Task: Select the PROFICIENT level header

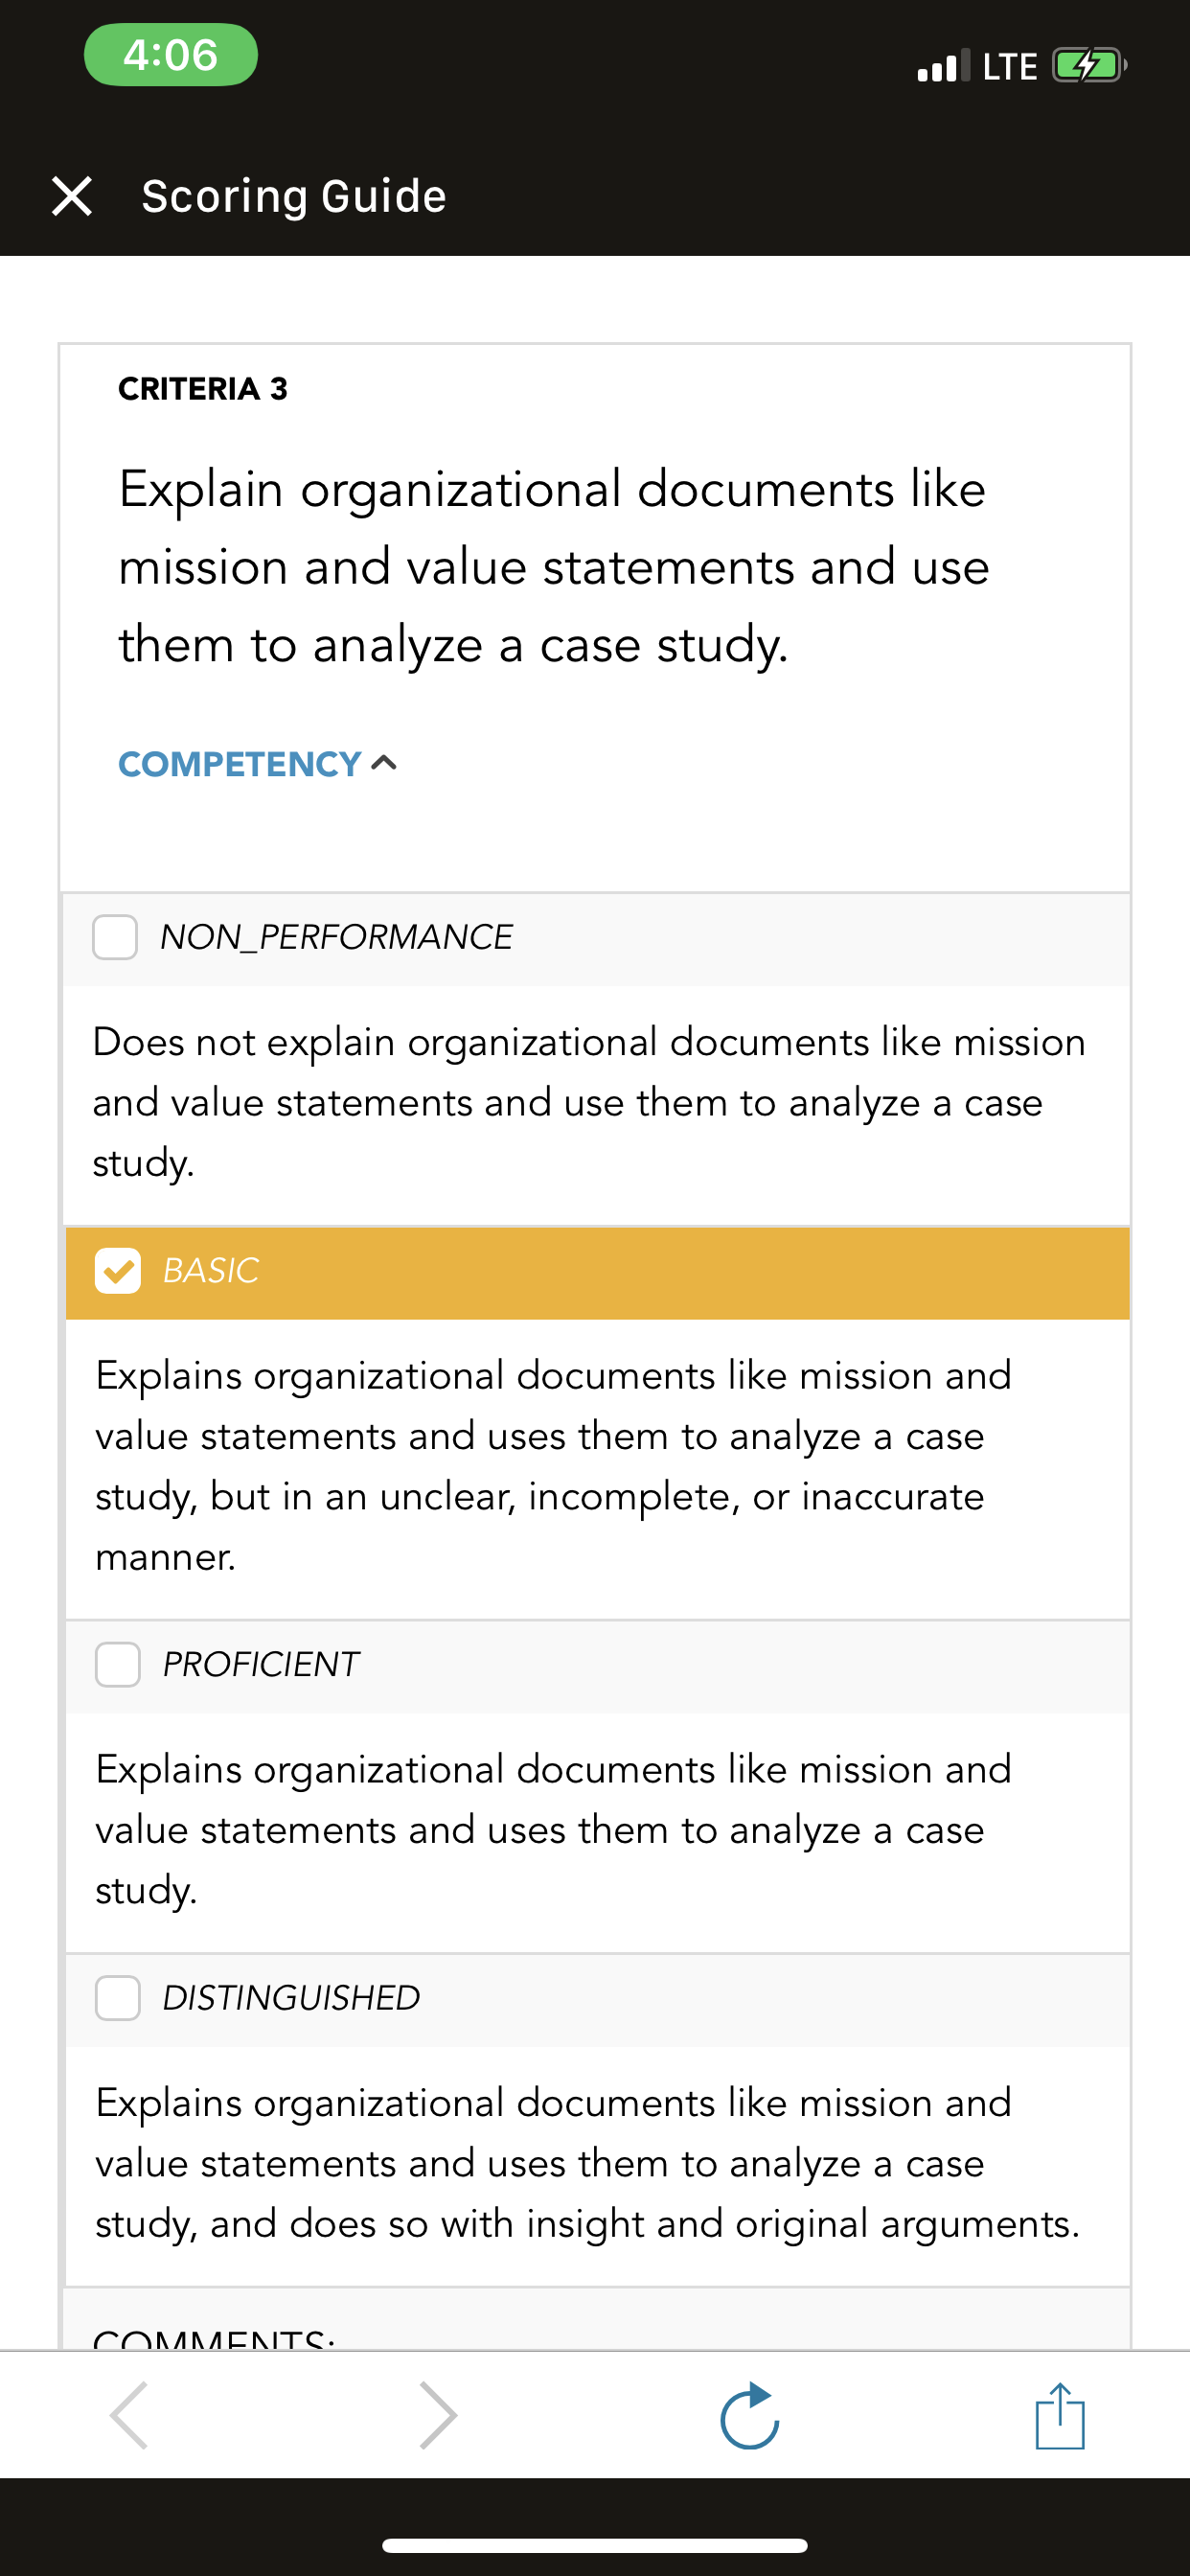Action: pyautogui.click(x=597, y=1666)
